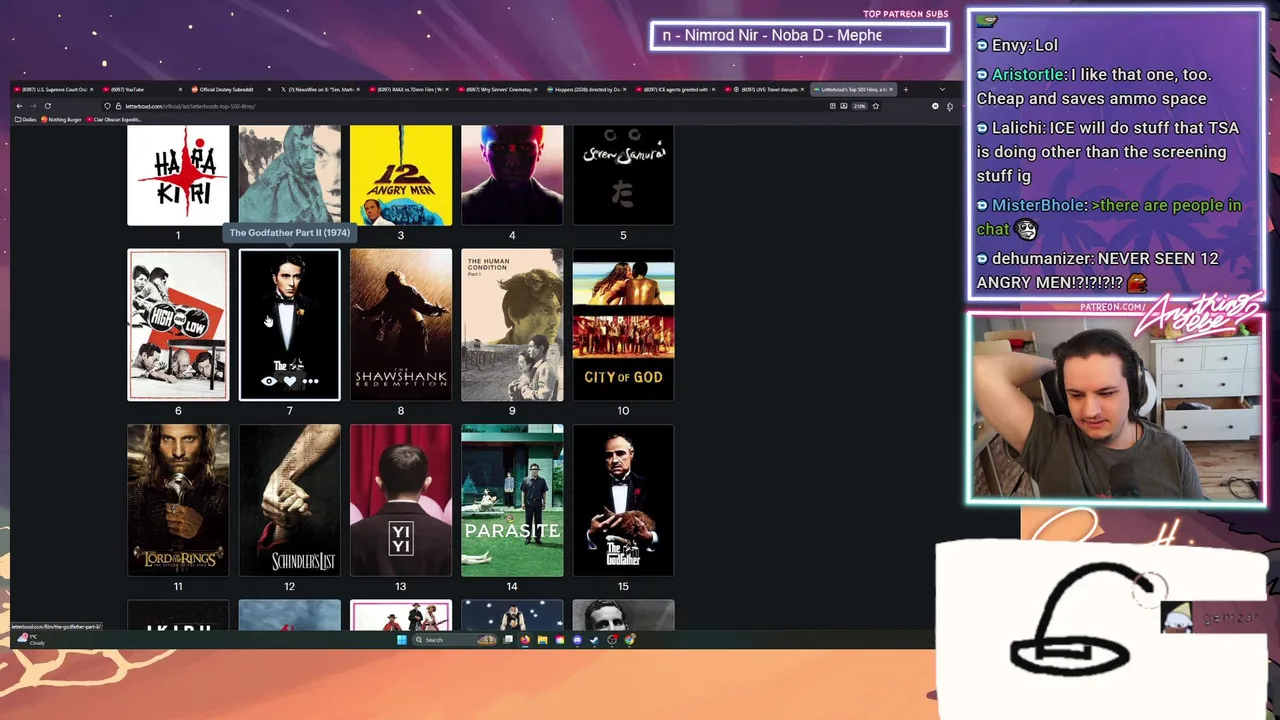Open the Seven Samurai poster

point(623,175)
